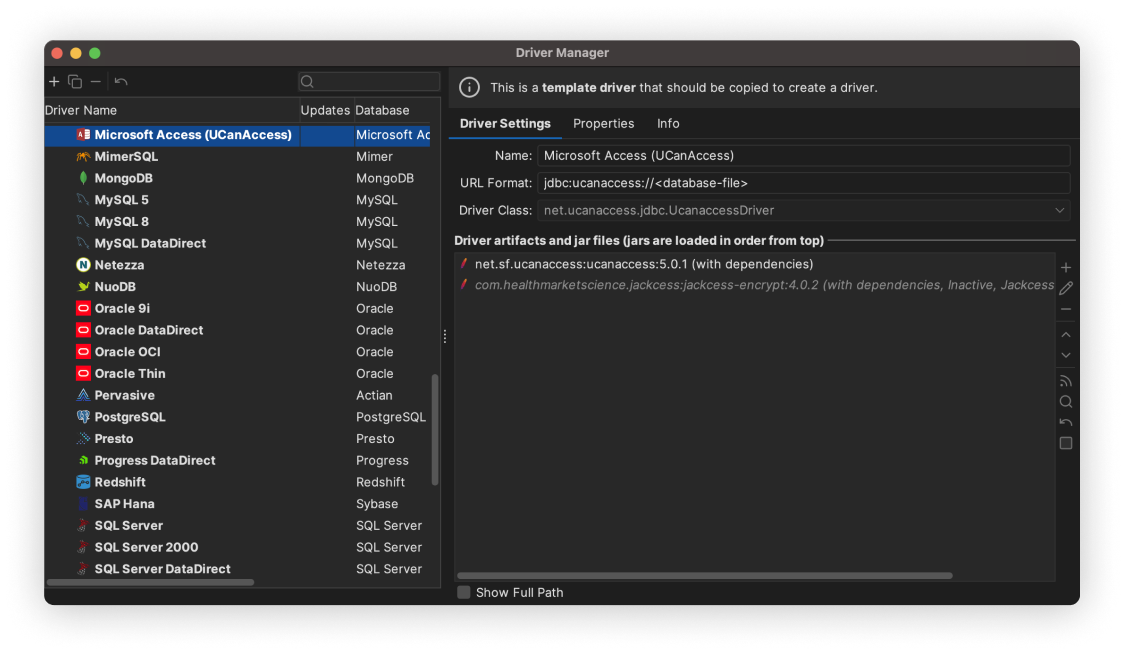Select the SQL Server DataDirect driver
This screenshot has height=654, width=1124.
click(237, 569)
